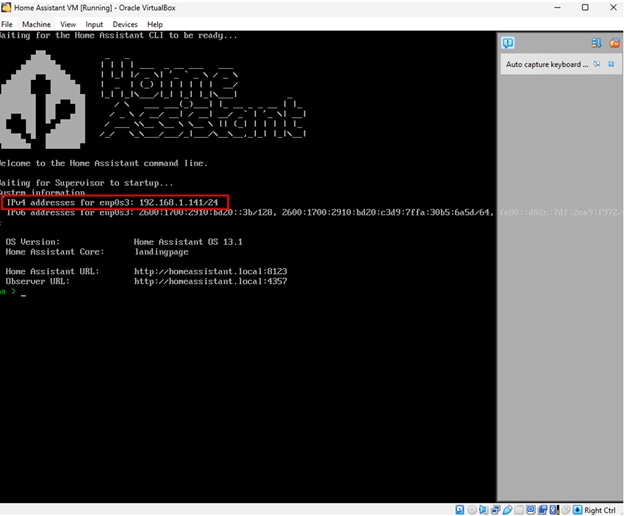Open the Help menu
The height and width of the screenshot is (516, 624).
155,24
